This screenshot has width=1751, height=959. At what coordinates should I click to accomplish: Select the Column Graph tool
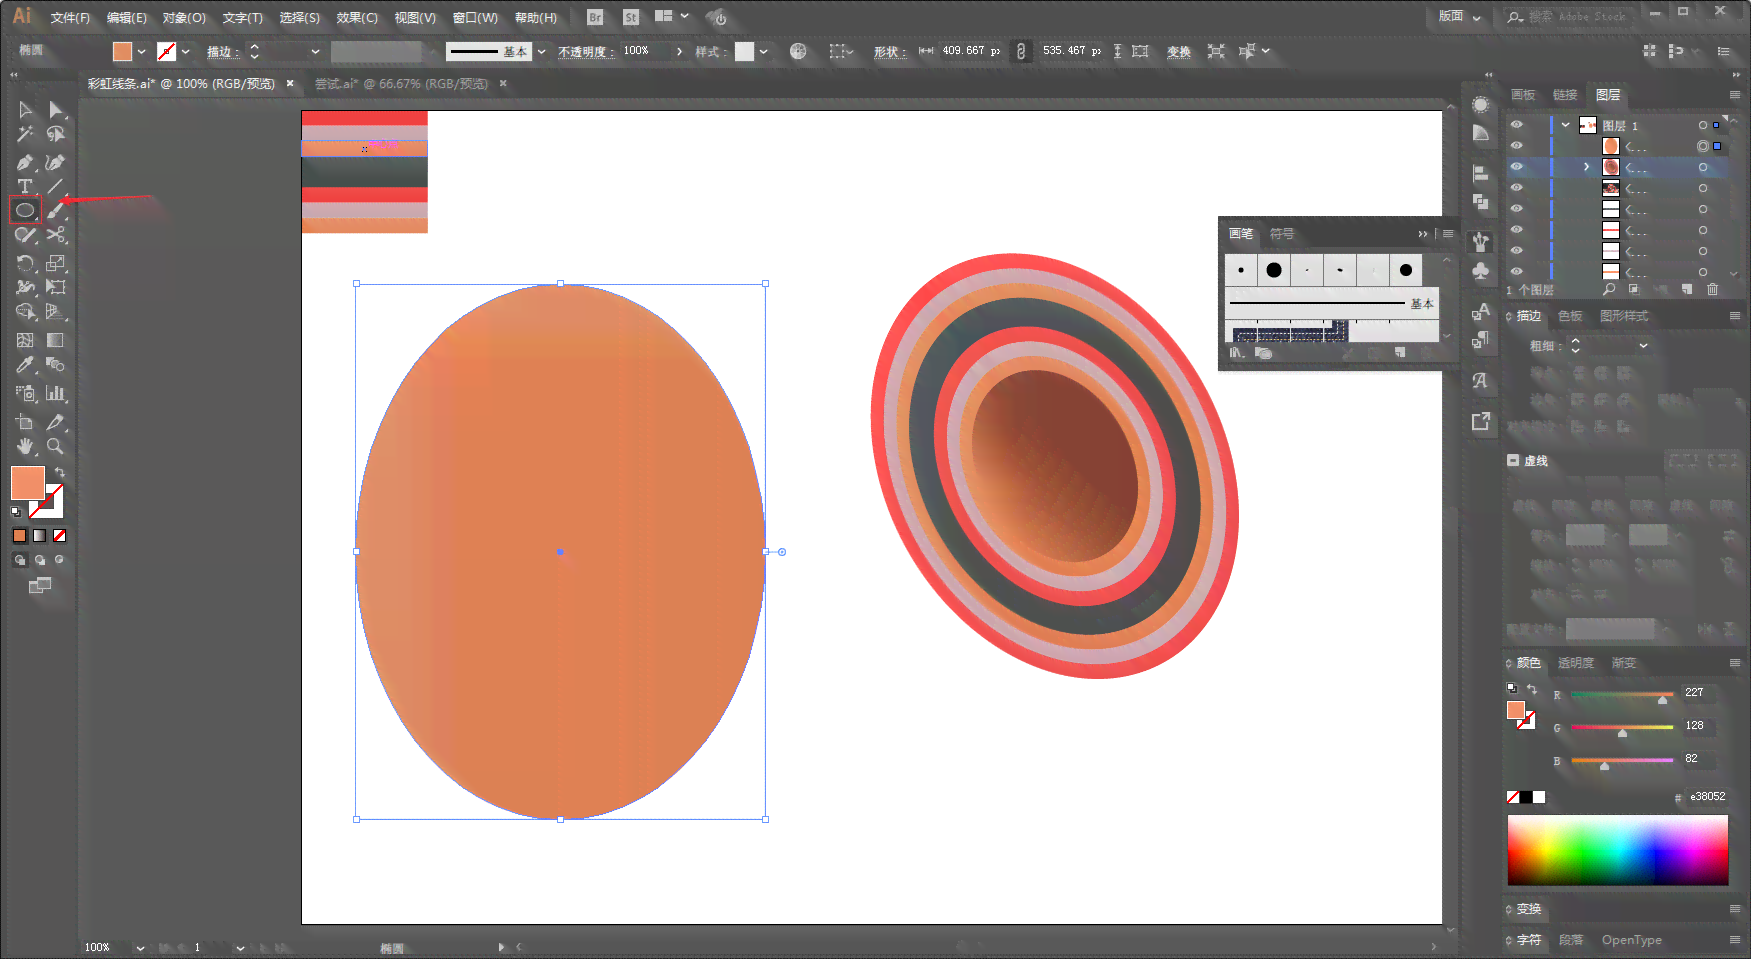(56, 393)
